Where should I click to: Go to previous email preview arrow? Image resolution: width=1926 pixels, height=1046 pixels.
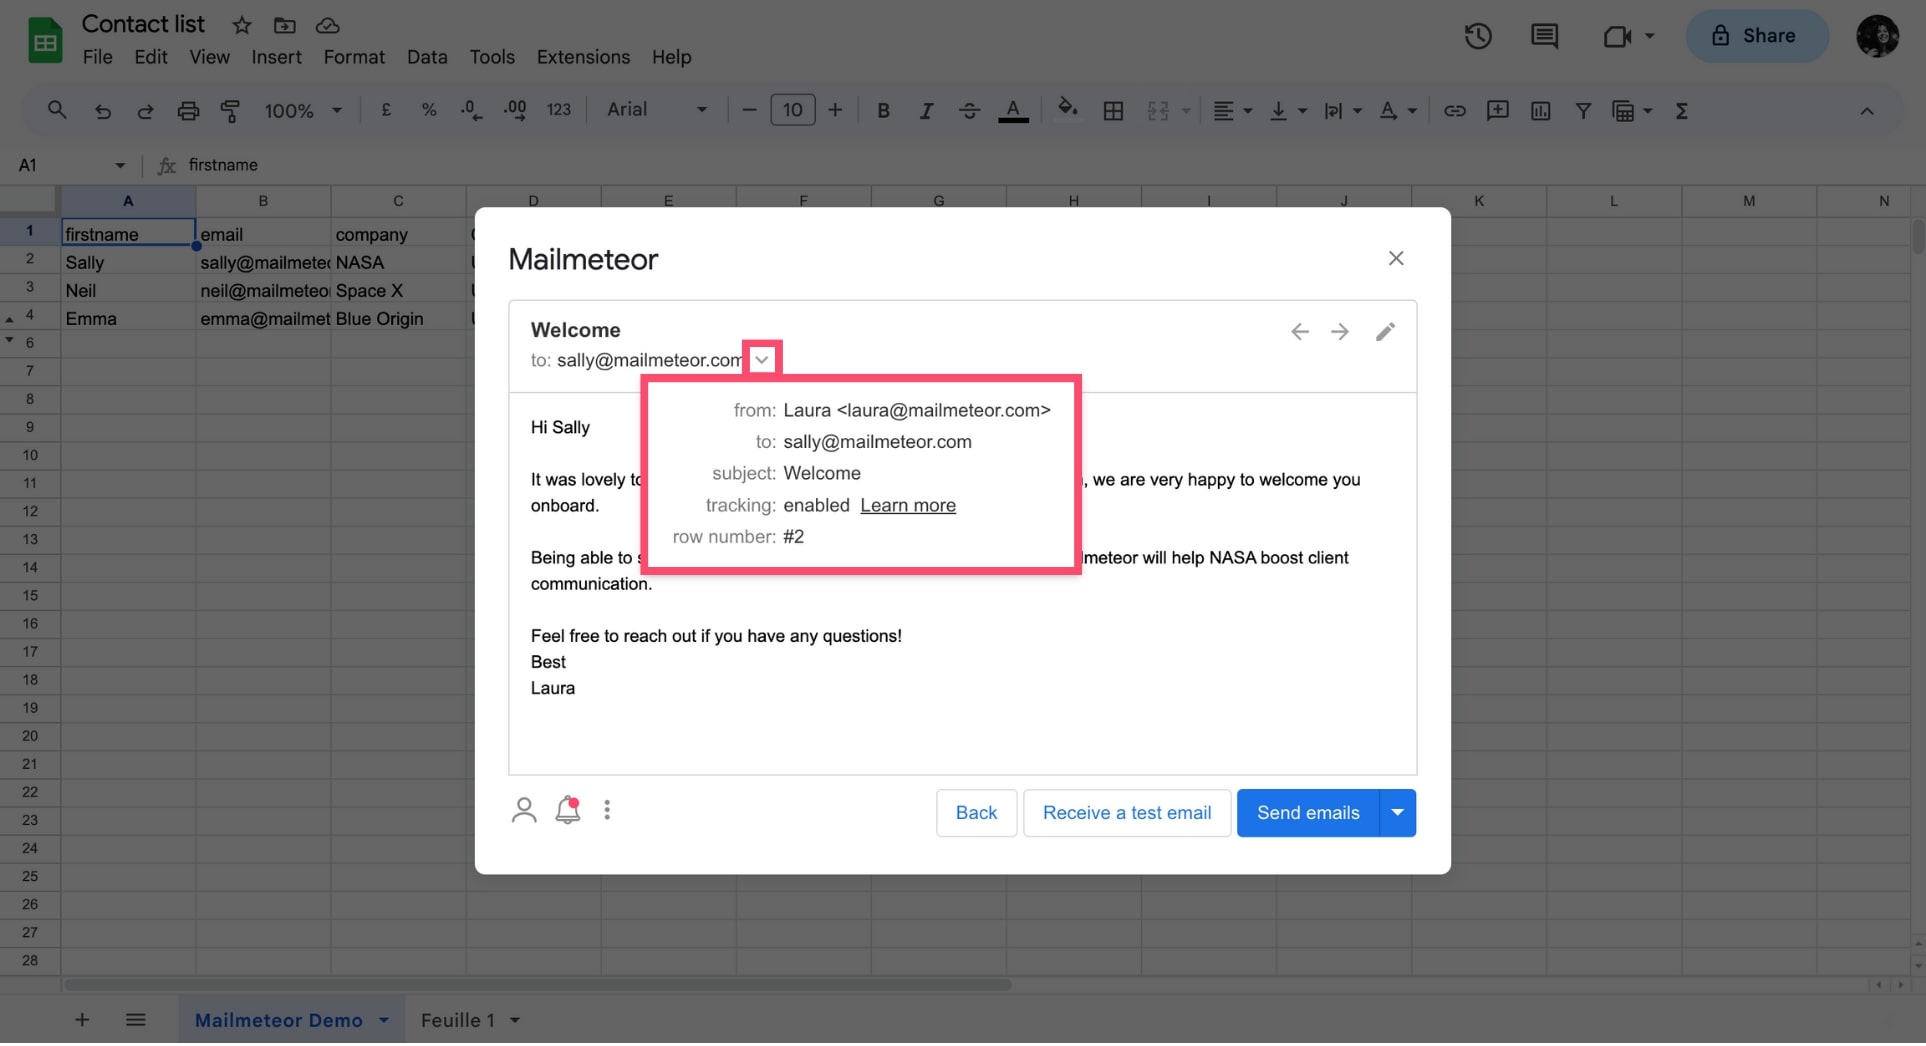coord(1299,332)
